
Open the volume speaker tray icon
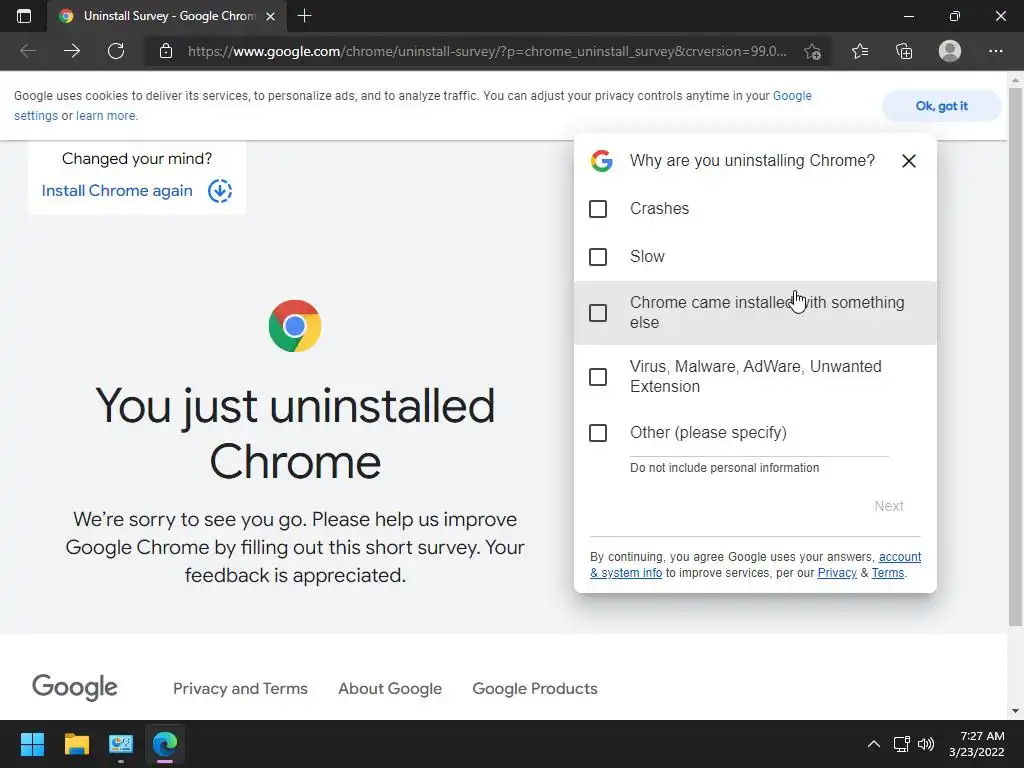[x=926, y=744]
